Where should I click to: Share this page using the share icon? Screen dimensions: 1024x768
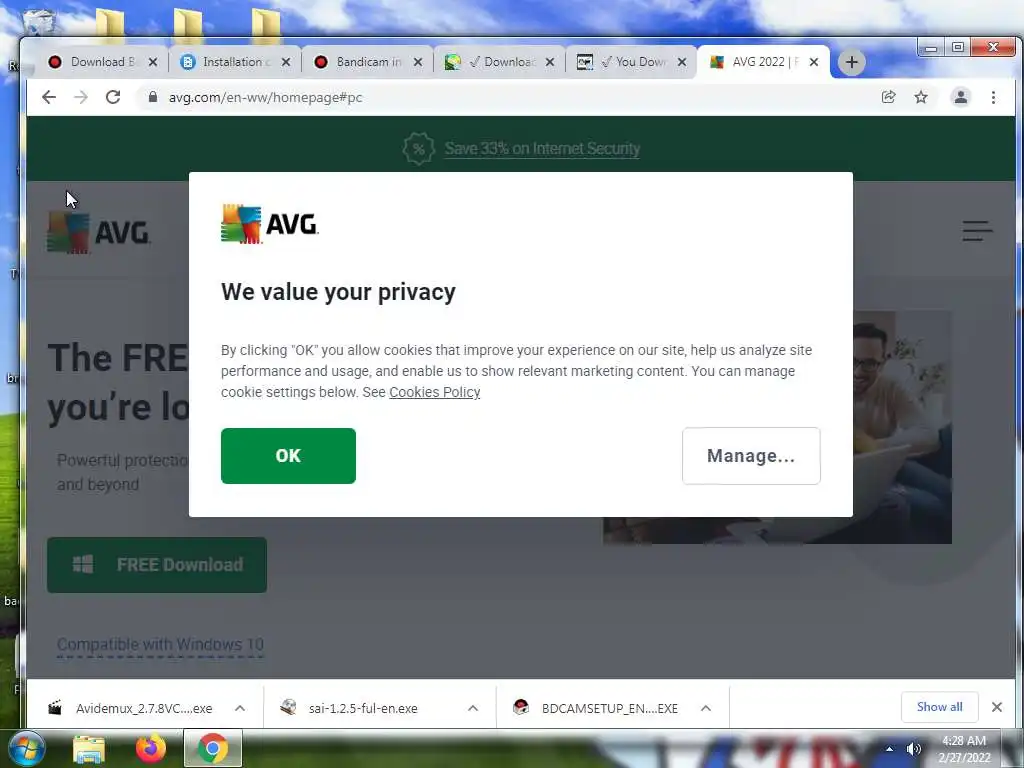pyautogui.click(x=888, y=97)
